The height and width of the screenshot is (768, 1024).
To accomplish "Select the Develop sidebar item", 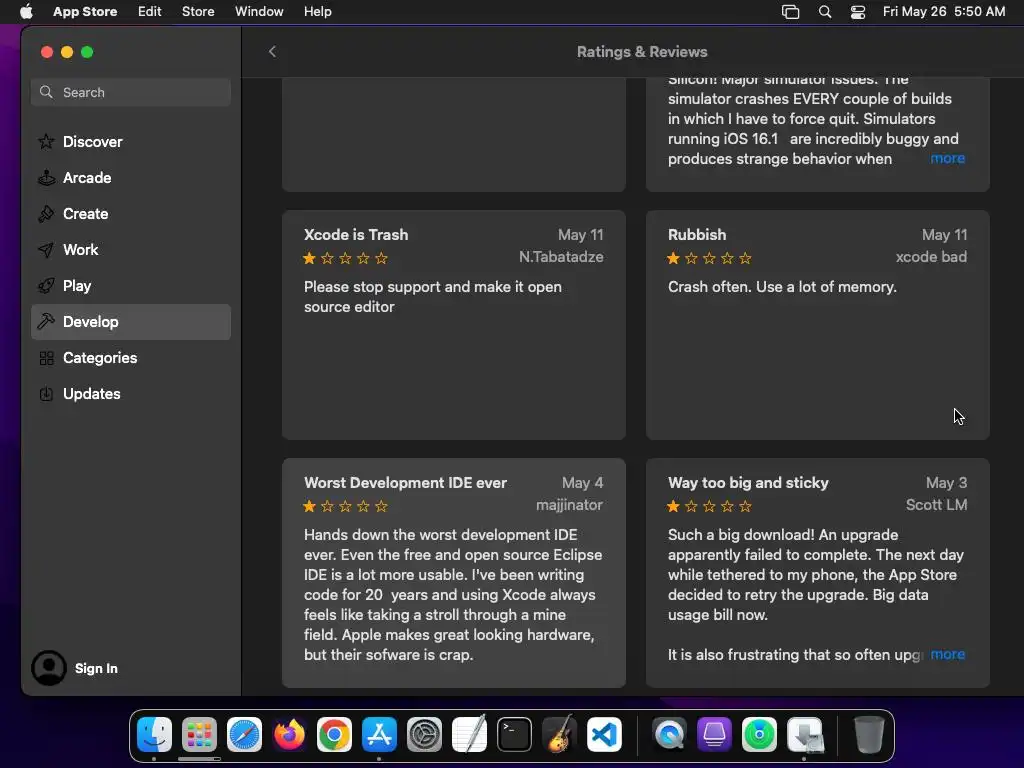I will click(x=131, y=322).
